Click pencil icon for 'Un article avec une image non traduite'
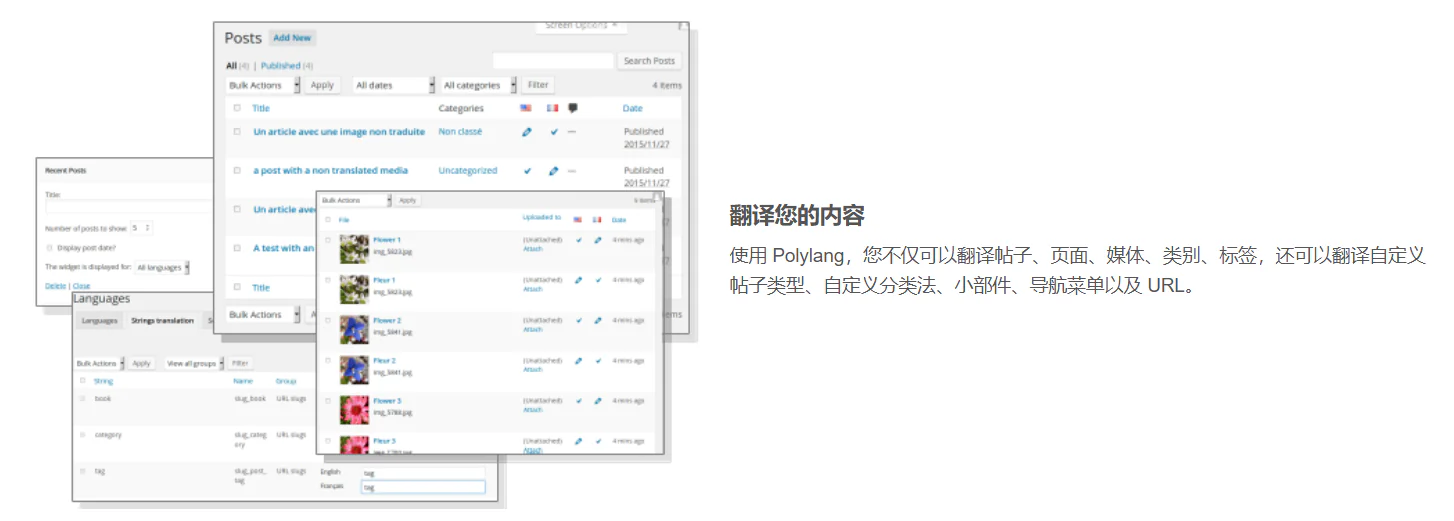Screen dimensions: 1454x521 click(527, 132)
